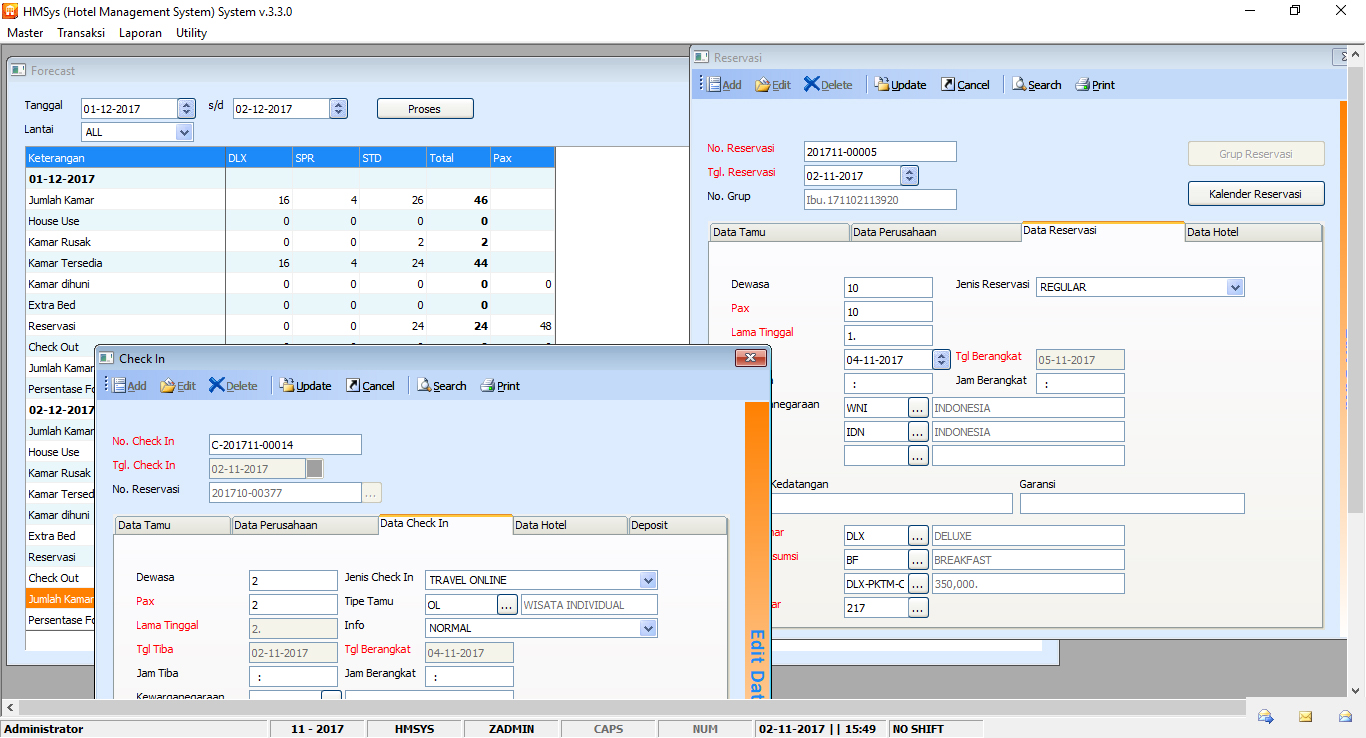This screenshot has height=738, width=1366.
Task: Click the Keterangan column header
Action: coord(126,158)
